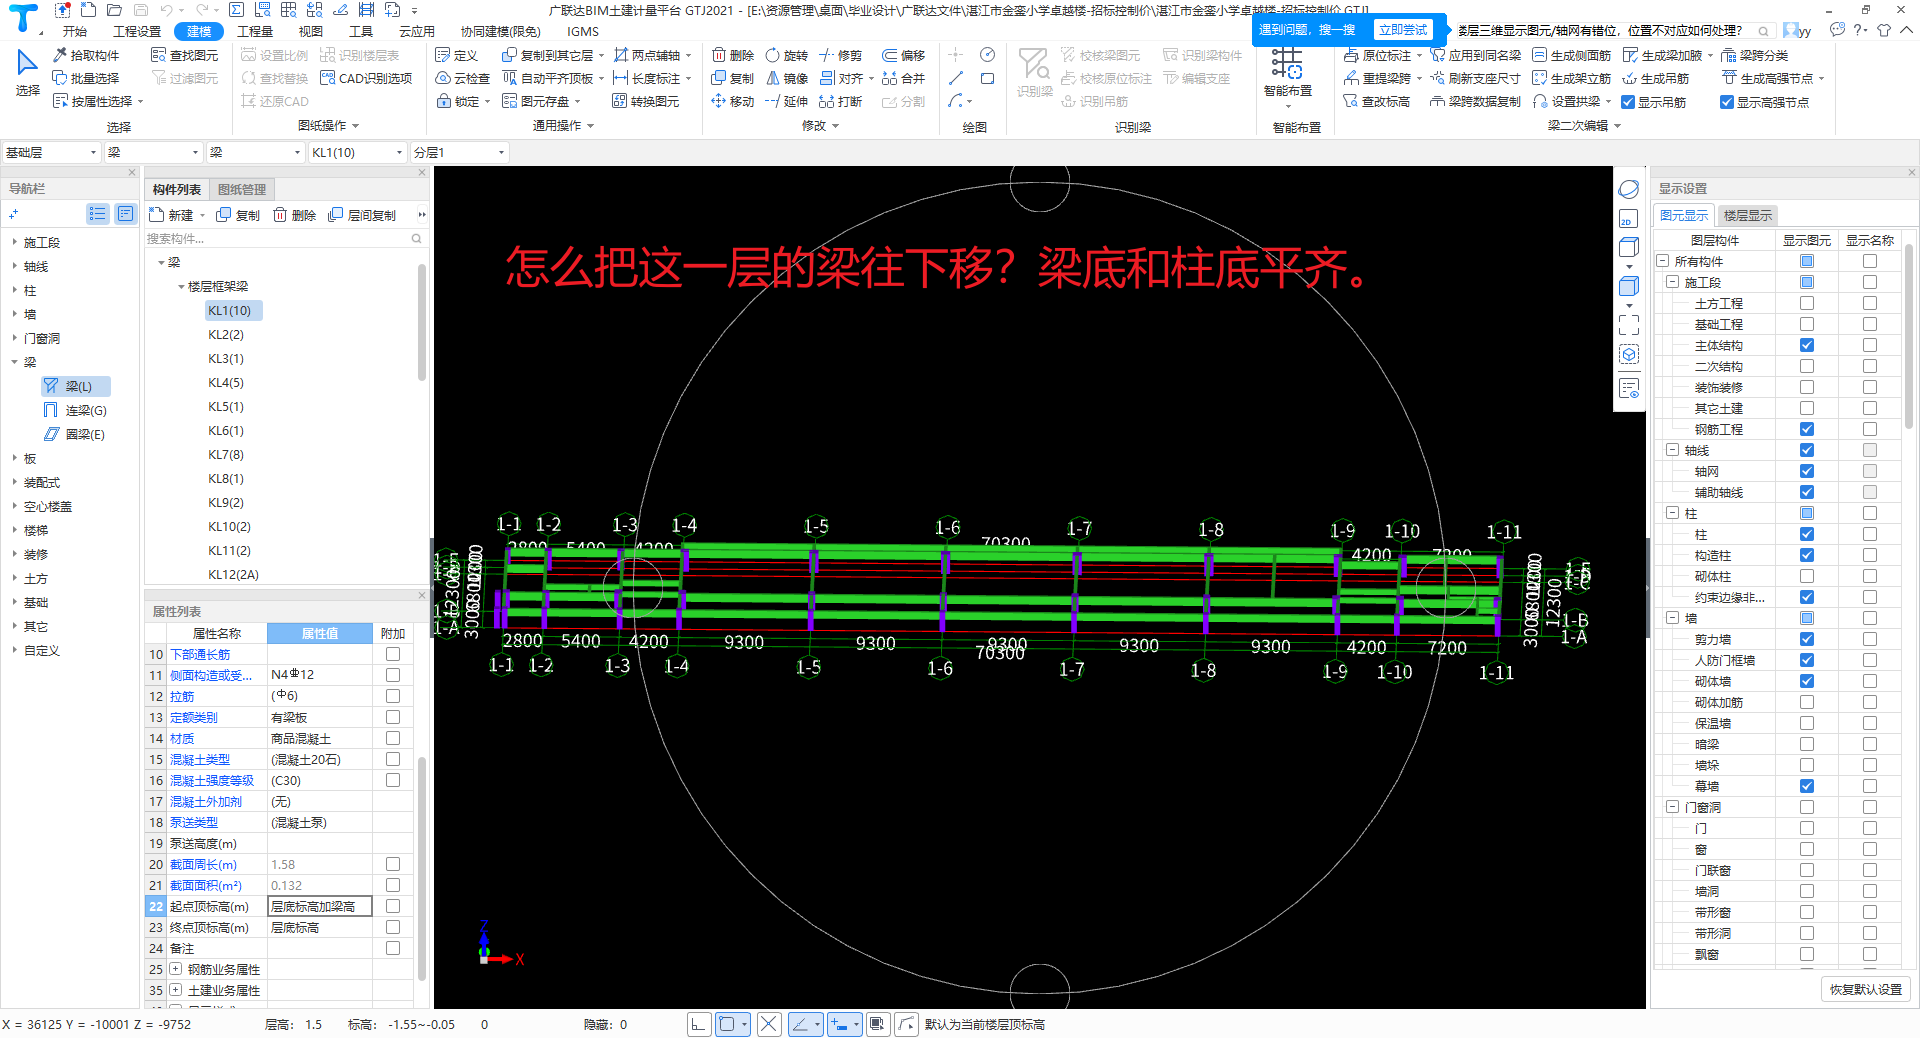
Task: Click the 批量选择 batch select tool
Action: coord(86,78)
